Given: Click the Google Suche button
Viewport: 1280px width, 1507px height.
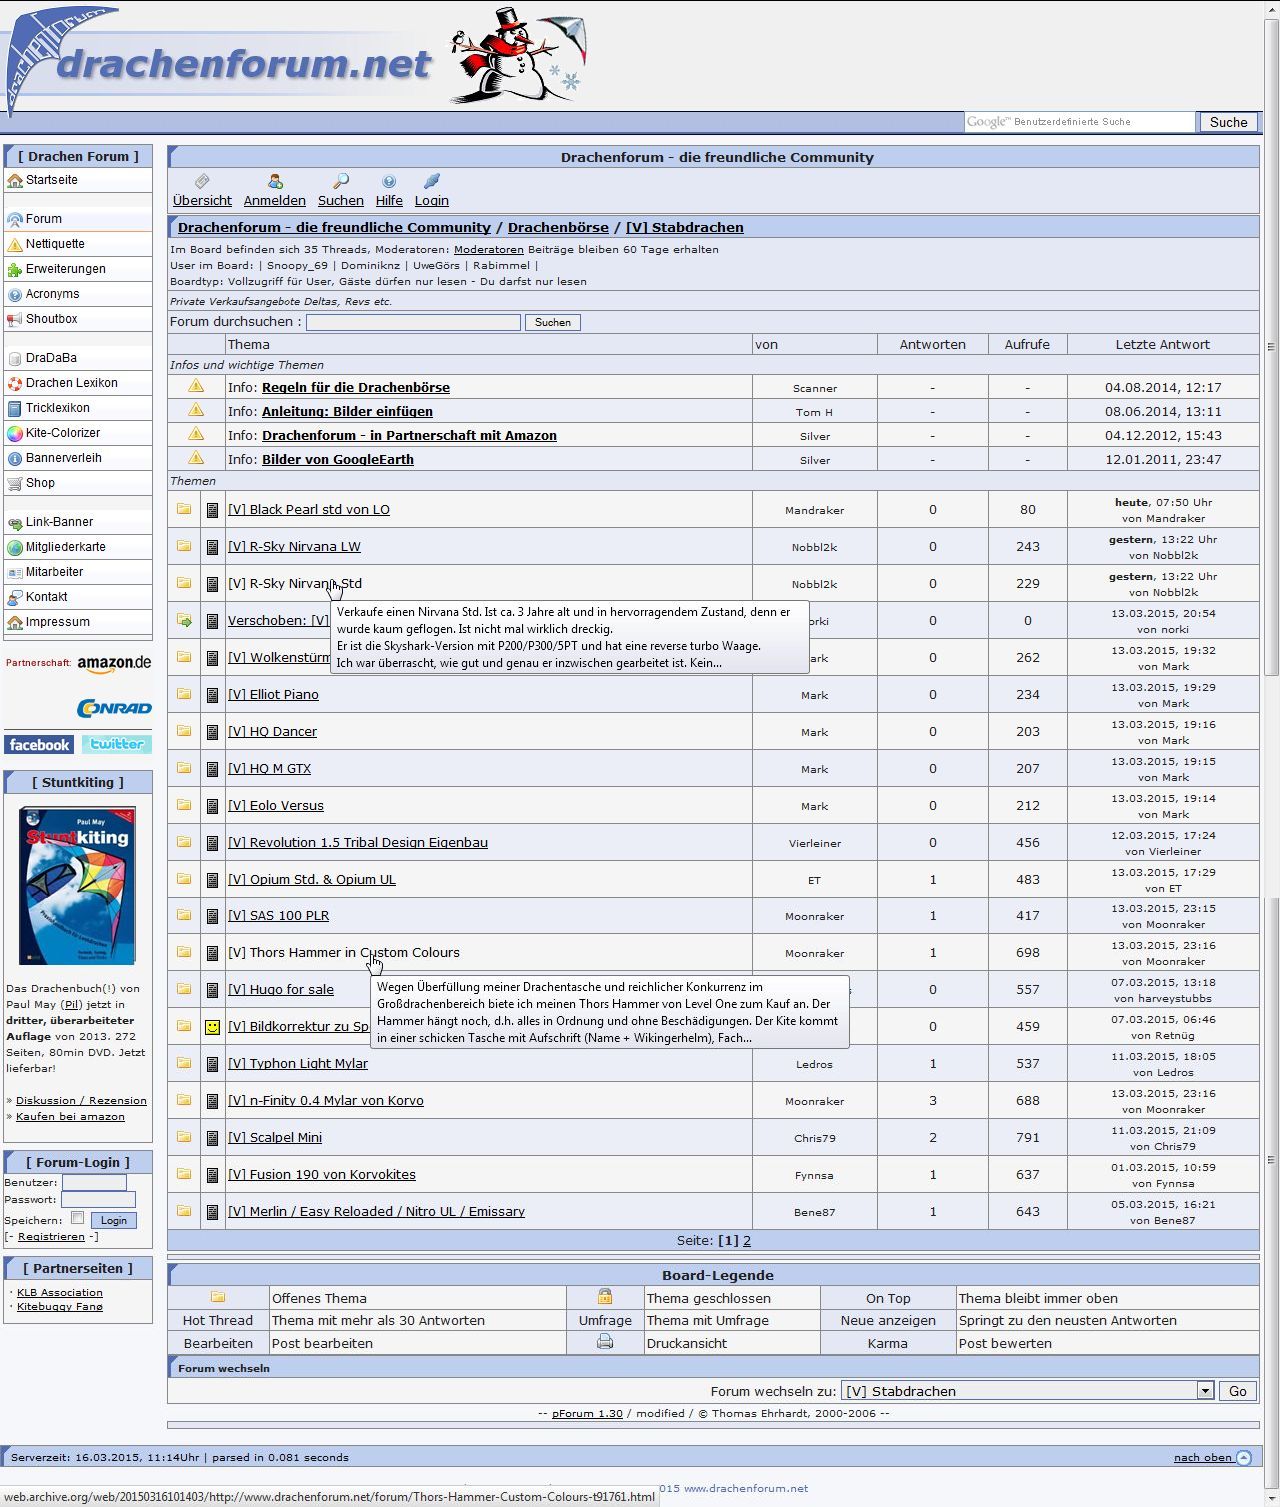Looking at the screenshot, I should (1228, 122).
